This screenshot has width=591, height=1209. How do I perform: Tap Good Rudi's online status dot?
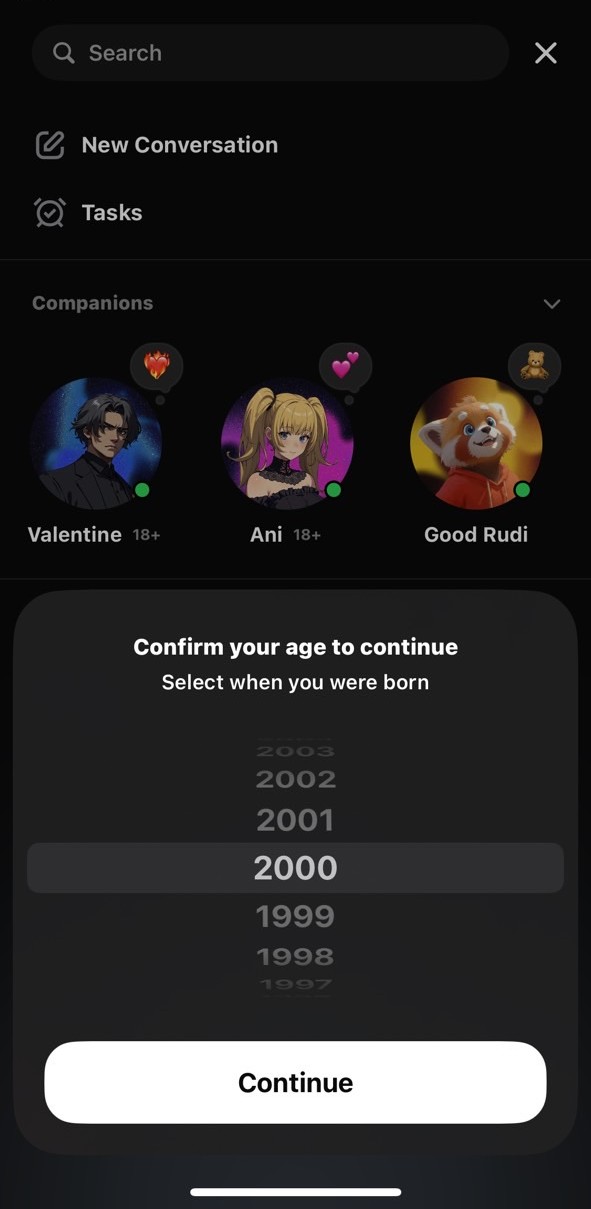(521, 490)
